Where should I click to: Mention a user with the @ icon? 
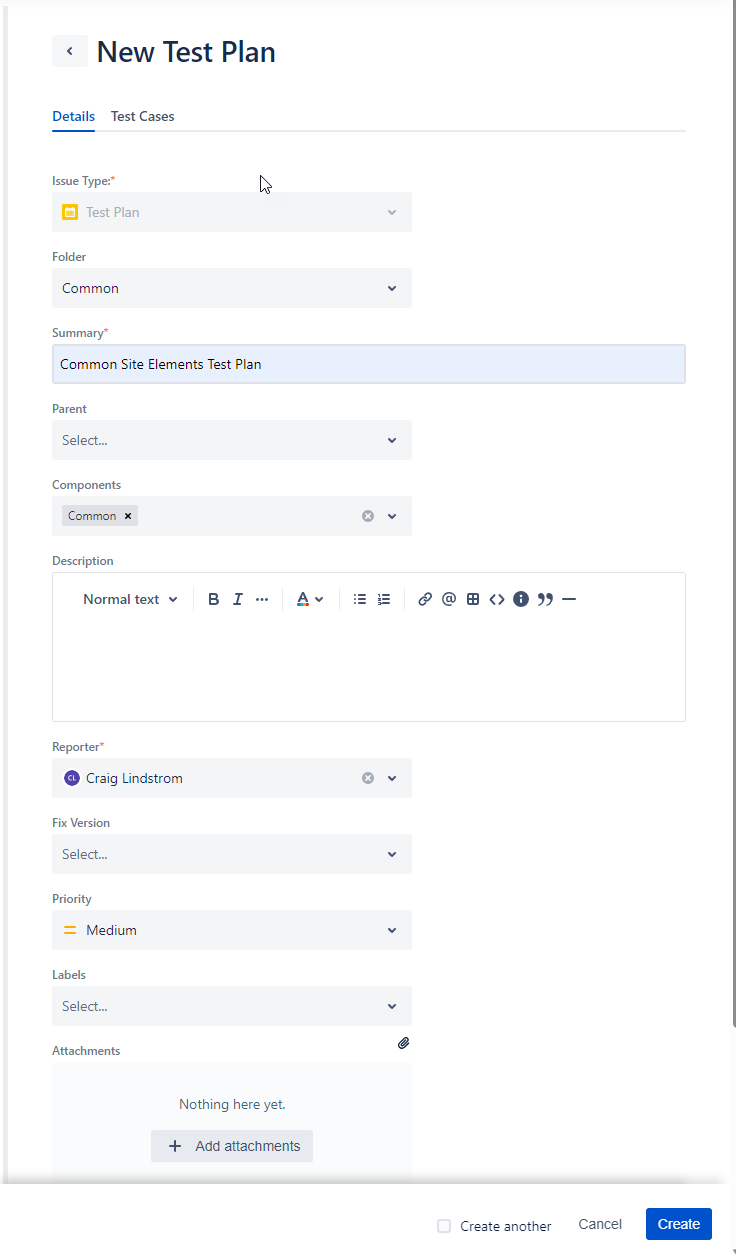pos(448,598)
